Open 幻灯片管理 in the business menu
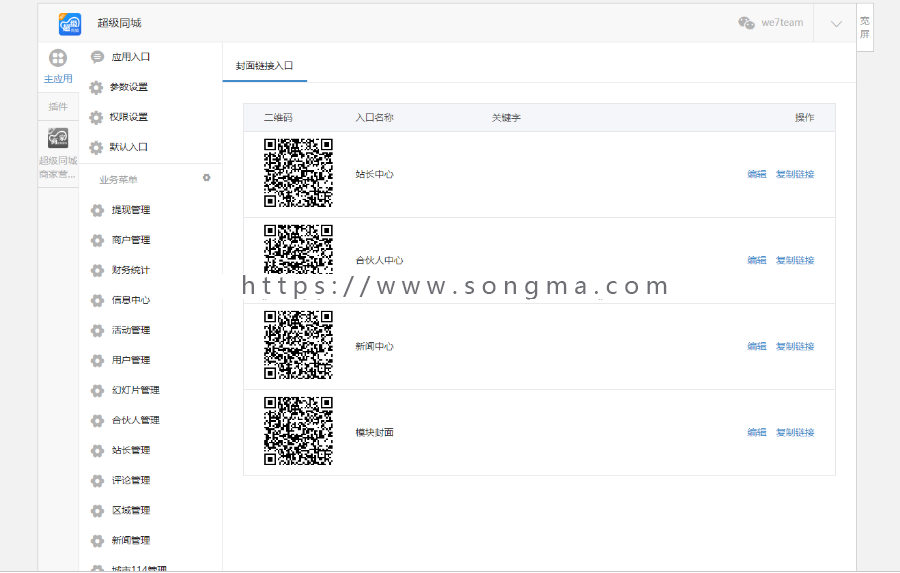The image size is (900, 573). [x=135, y=390]
